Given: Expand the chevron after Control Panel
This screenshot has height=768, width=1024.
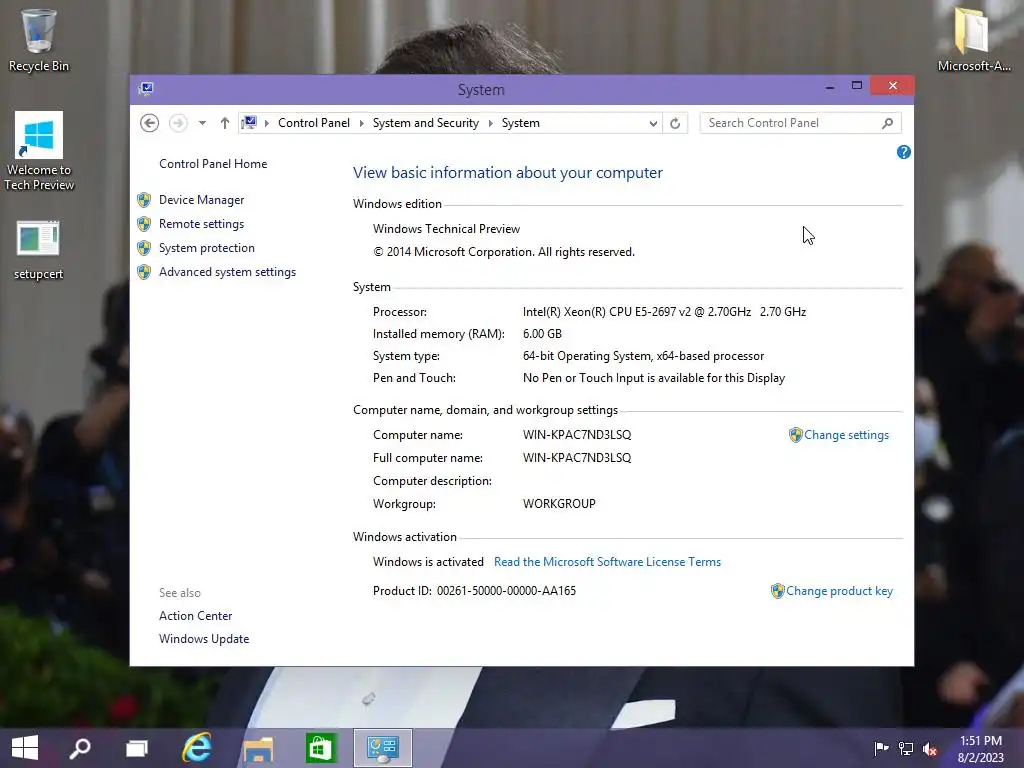Looking at the screenshot, I should pos(361,123).
